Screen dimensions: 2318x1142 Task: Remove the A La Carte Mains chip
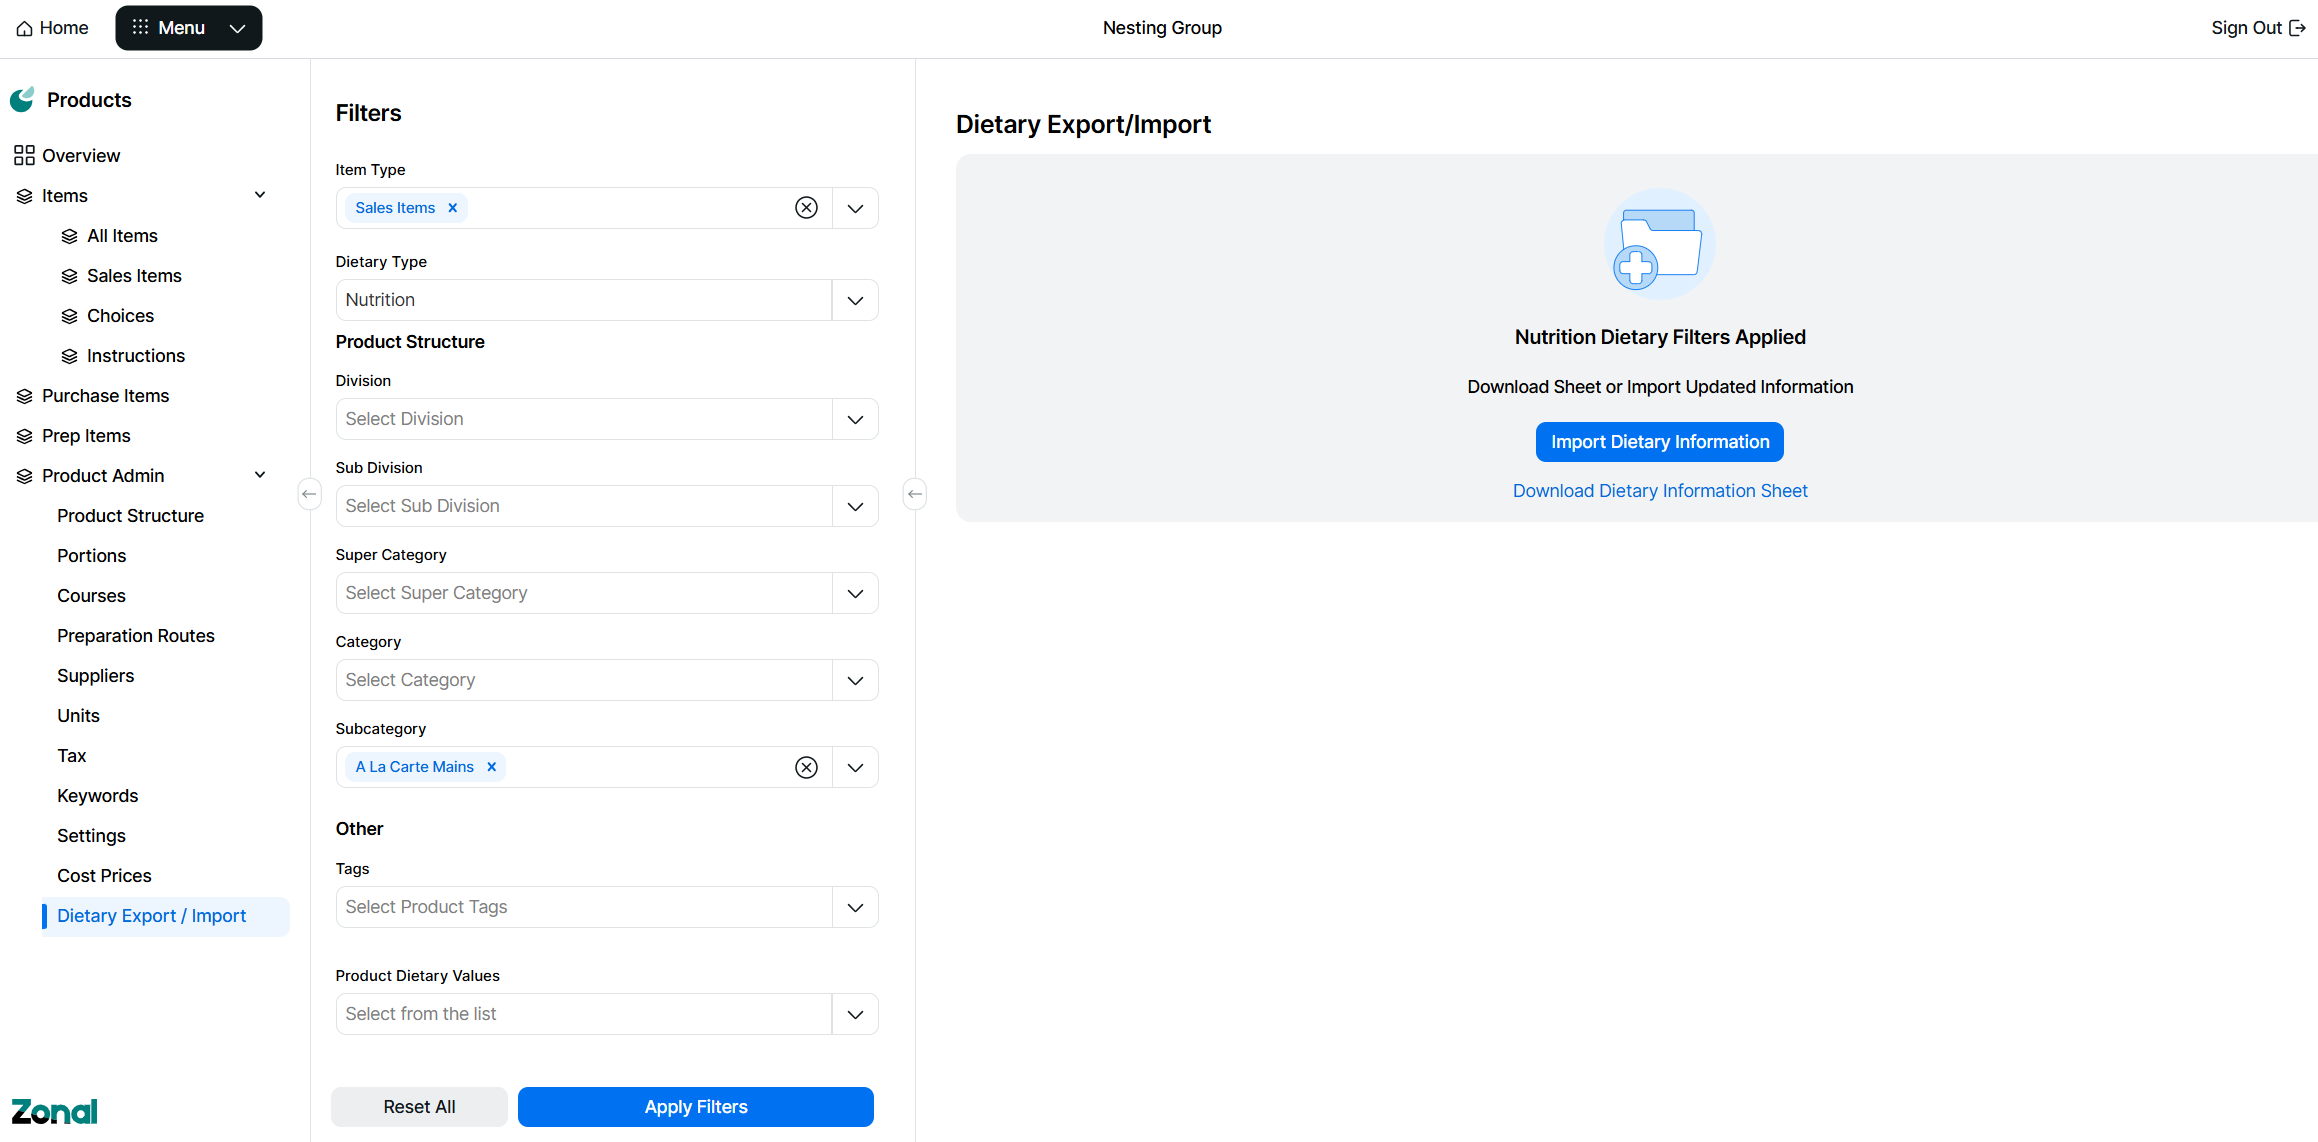(491, 767)
